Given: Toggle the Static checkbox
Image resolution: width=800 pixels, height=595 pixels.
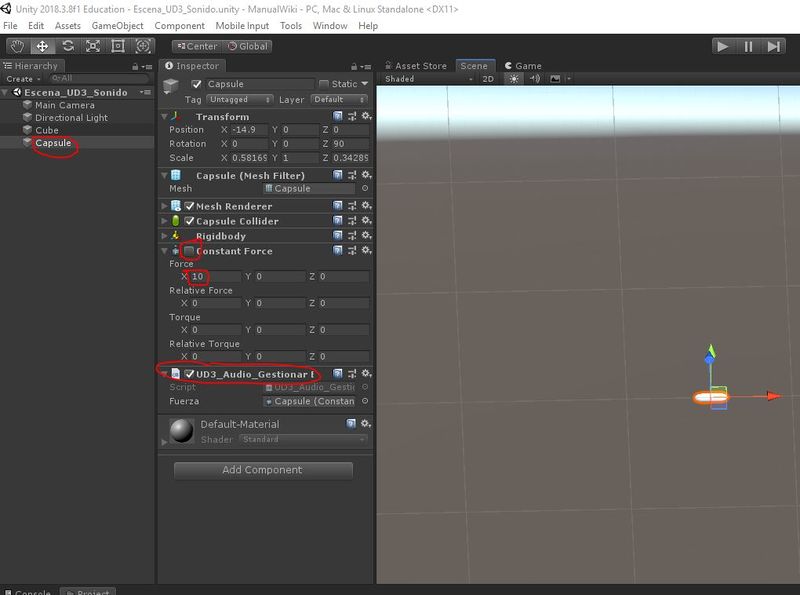Looking at the screenshot, I should pos(323,84).
